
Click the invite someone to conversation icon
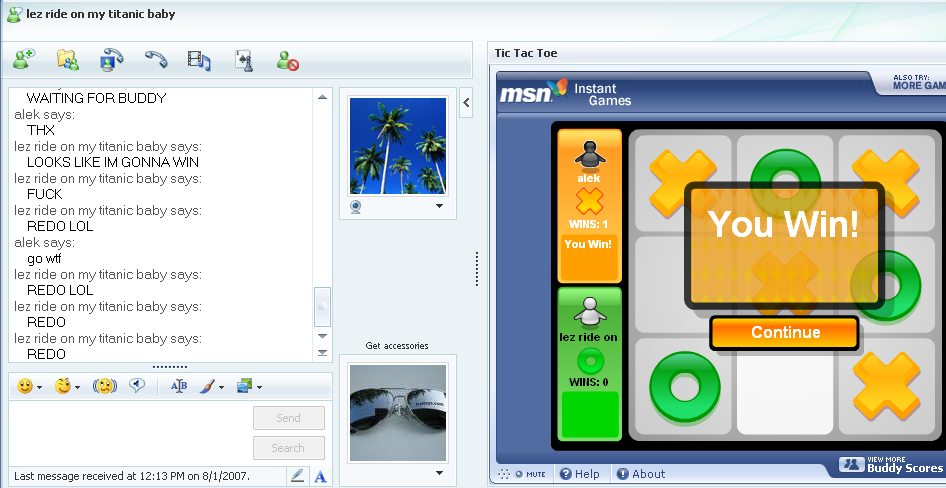click(24, 60)
